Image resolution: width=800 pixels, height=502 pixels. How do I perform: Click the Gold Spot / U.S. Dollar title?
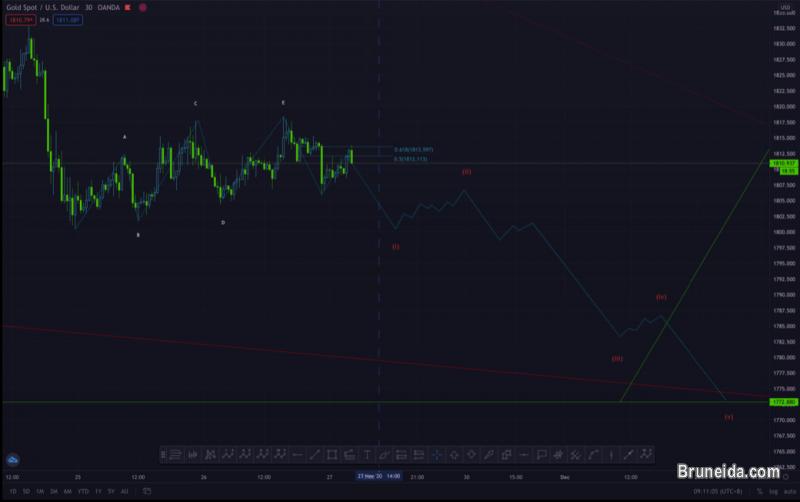pos(43,8)
